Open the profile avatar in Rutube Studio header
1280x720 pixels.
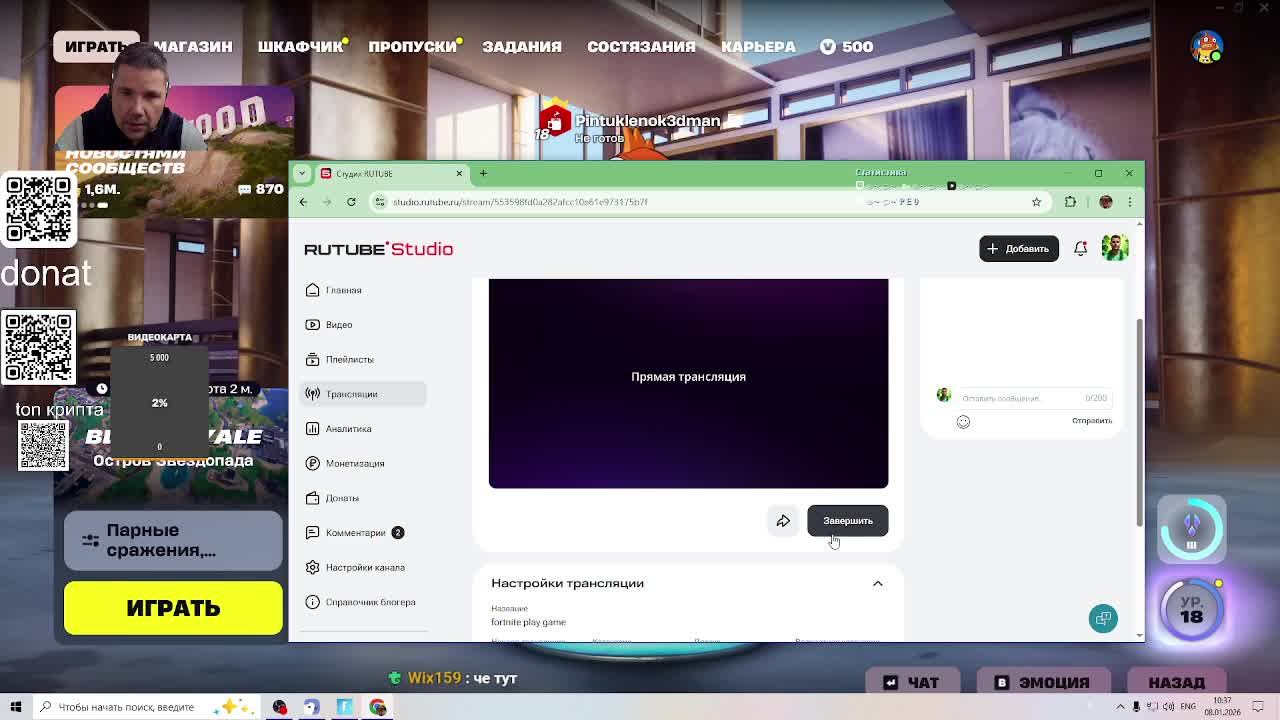point(1115,248)
